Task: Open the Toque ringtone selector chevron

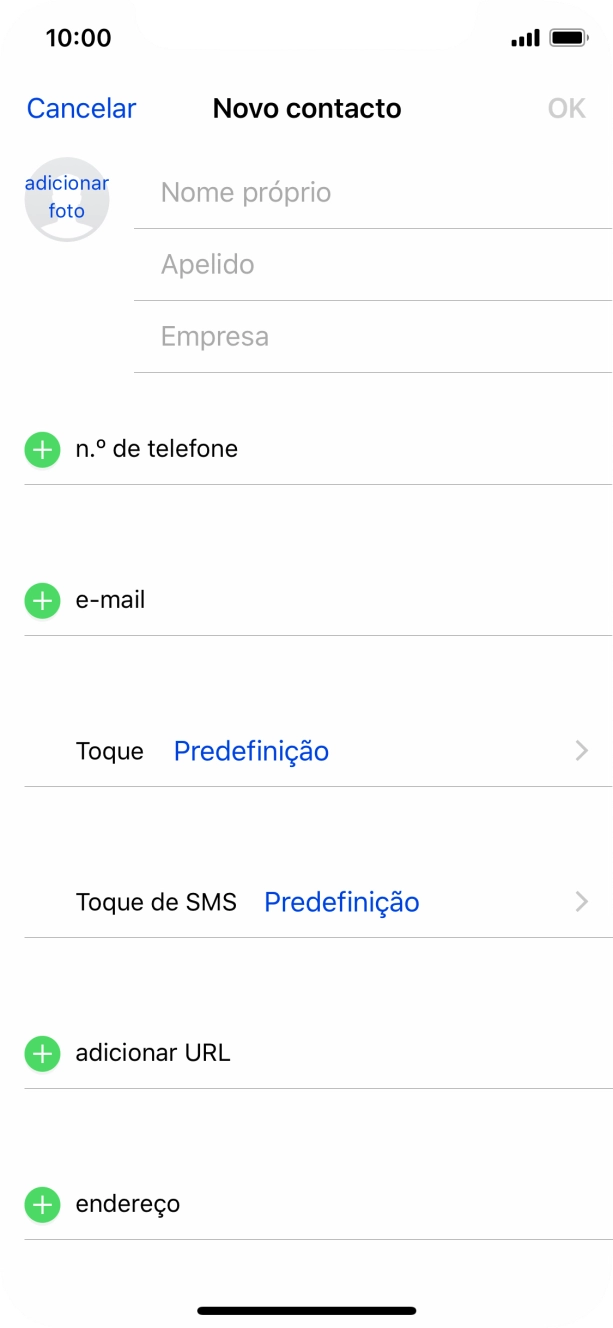Action: 581,750
